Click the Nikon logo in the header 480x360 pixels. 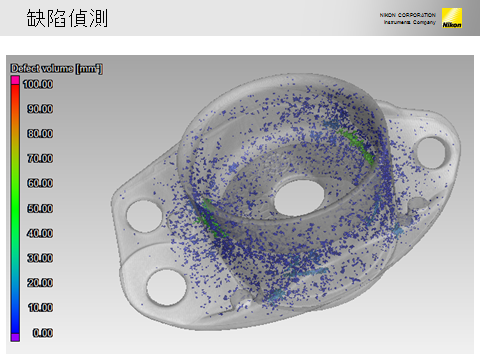[x=452, y=18]
